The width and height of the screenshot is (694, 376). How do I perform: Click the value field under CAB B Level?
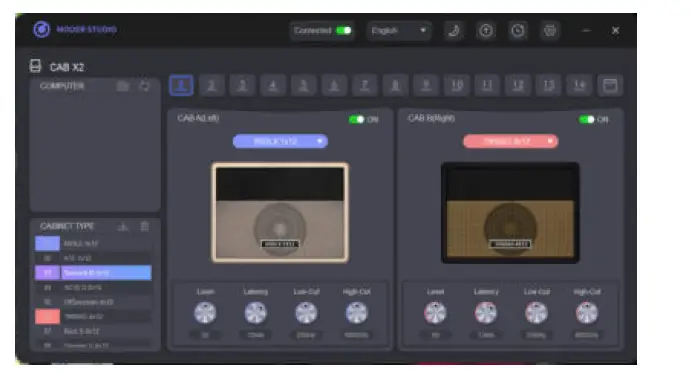click(x=436, y=335)
